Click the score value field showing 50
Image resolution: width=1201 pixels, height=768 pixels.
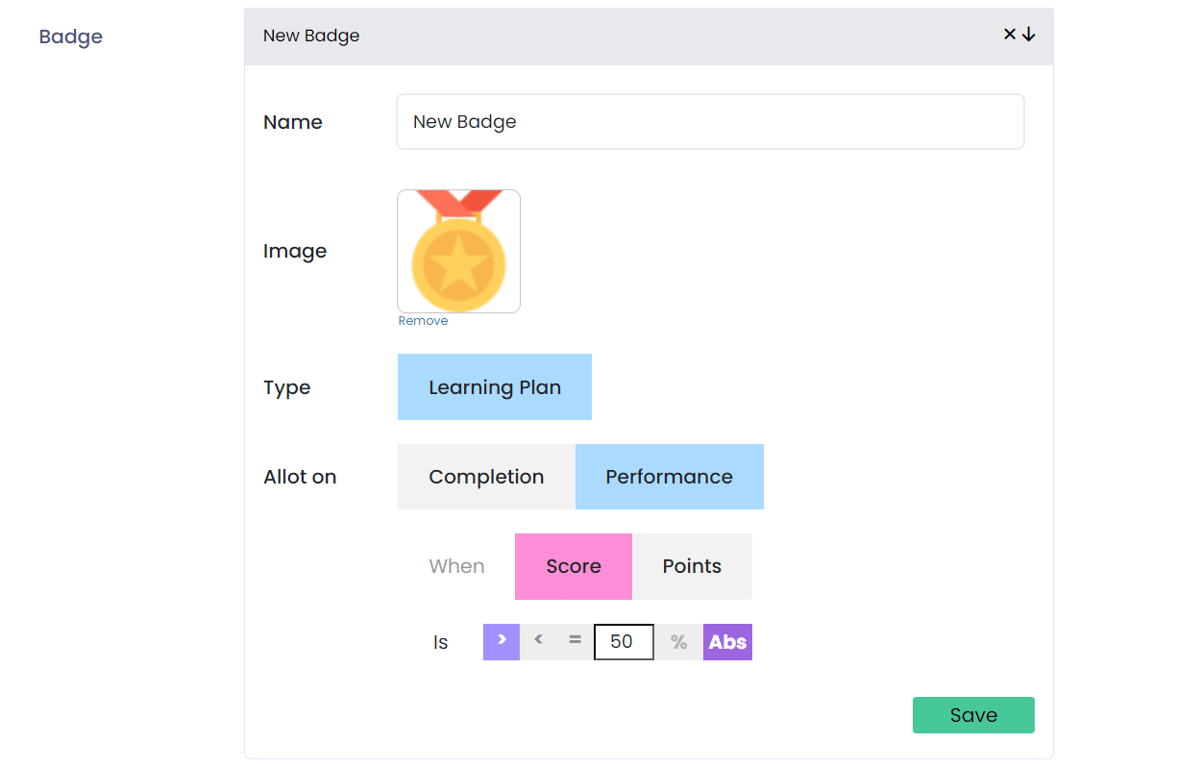point(623,642)
